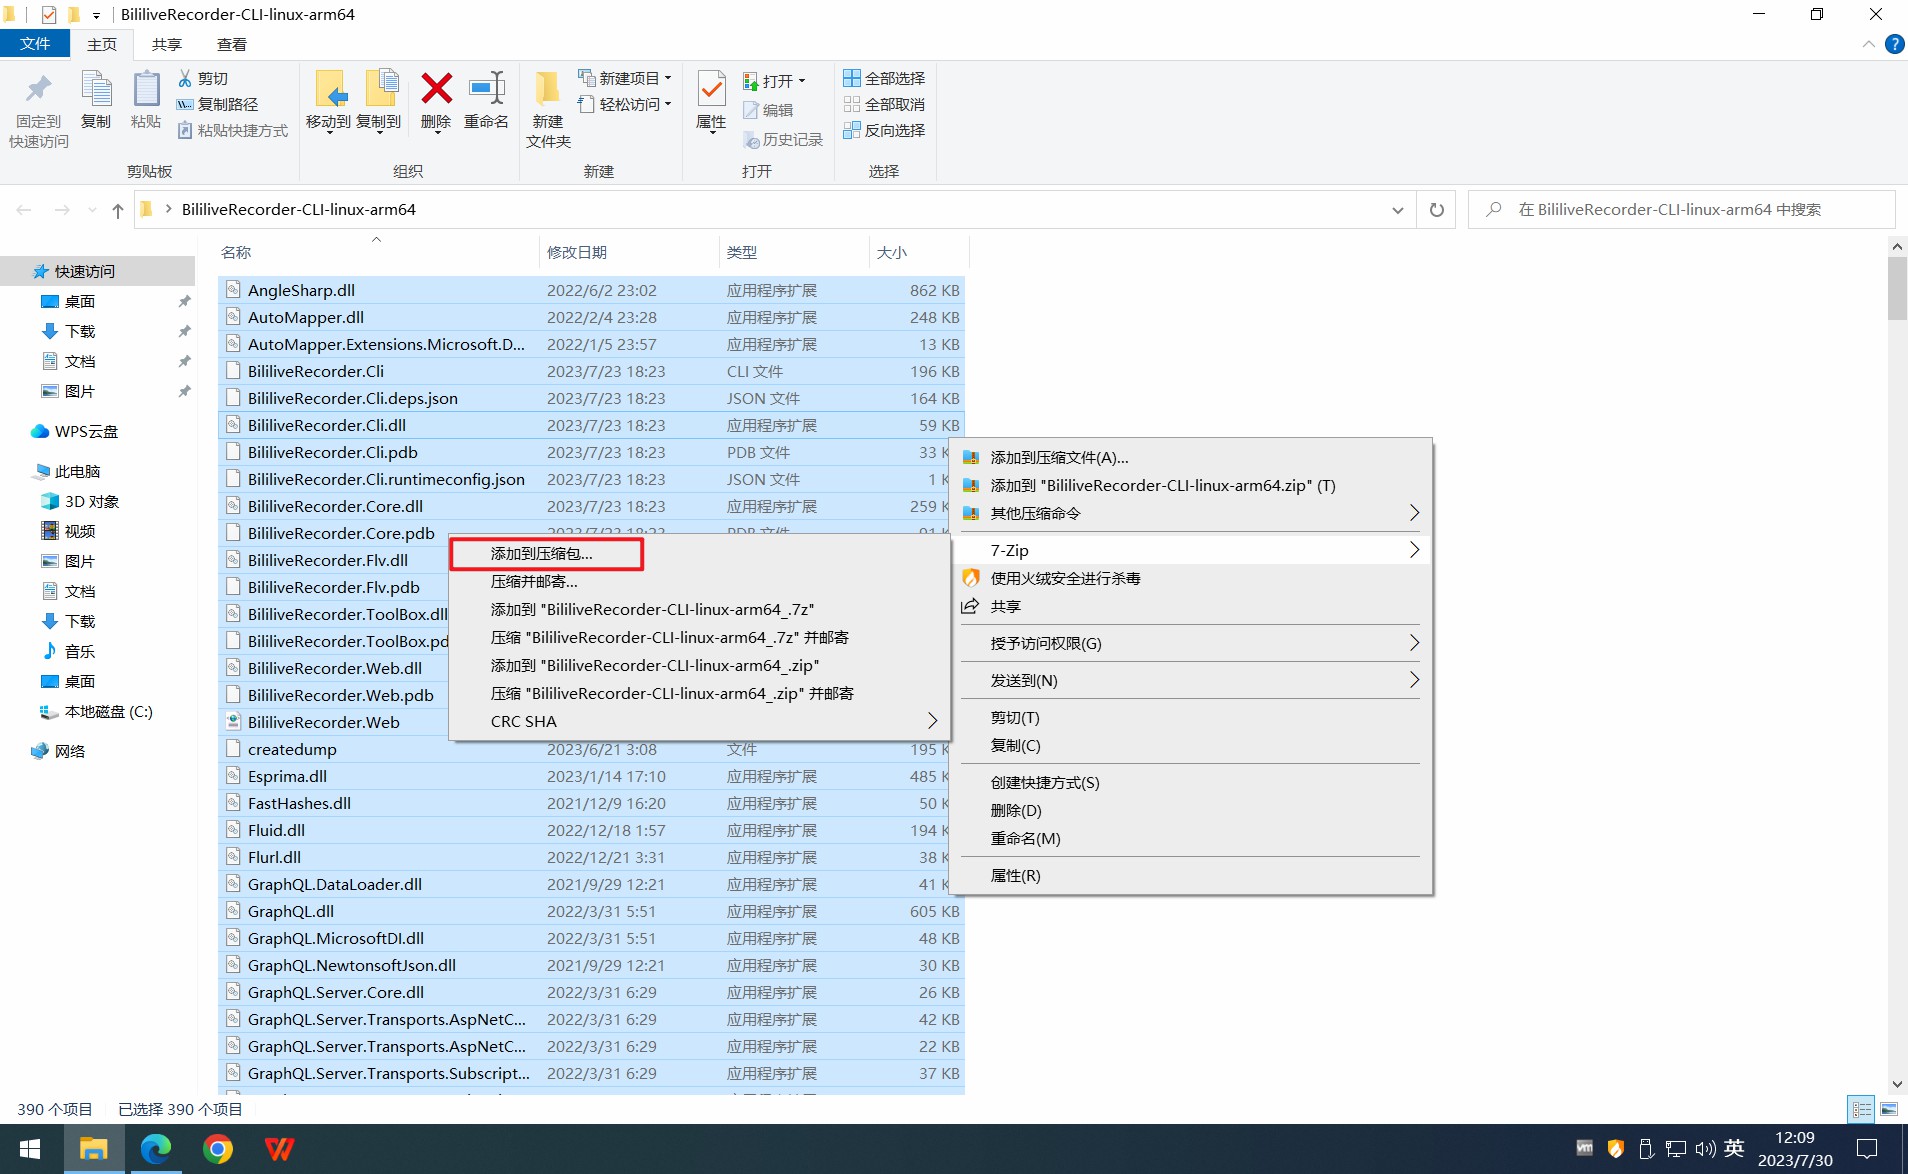The width and height of the screenshot is (1908, 1174).
Task: Click the red Delete icon in ribbon
Action: tap(436, 90)
